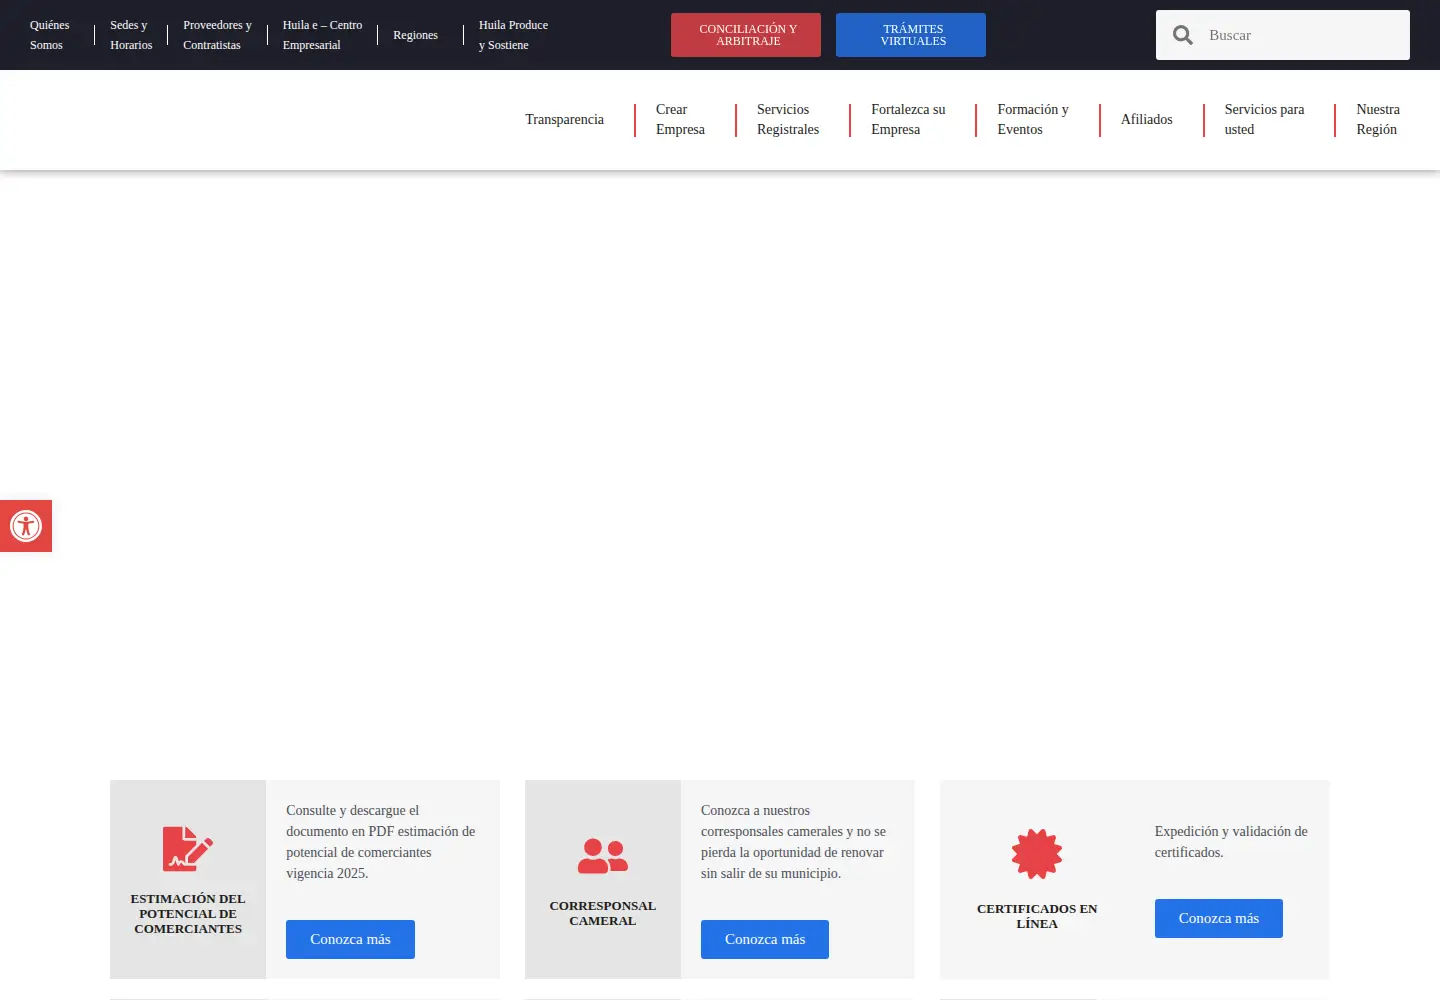This screenshot has height=1000, width=1440.
Task: Click Conozca más for corresponsales camerales
Action: tap(765, 939)
